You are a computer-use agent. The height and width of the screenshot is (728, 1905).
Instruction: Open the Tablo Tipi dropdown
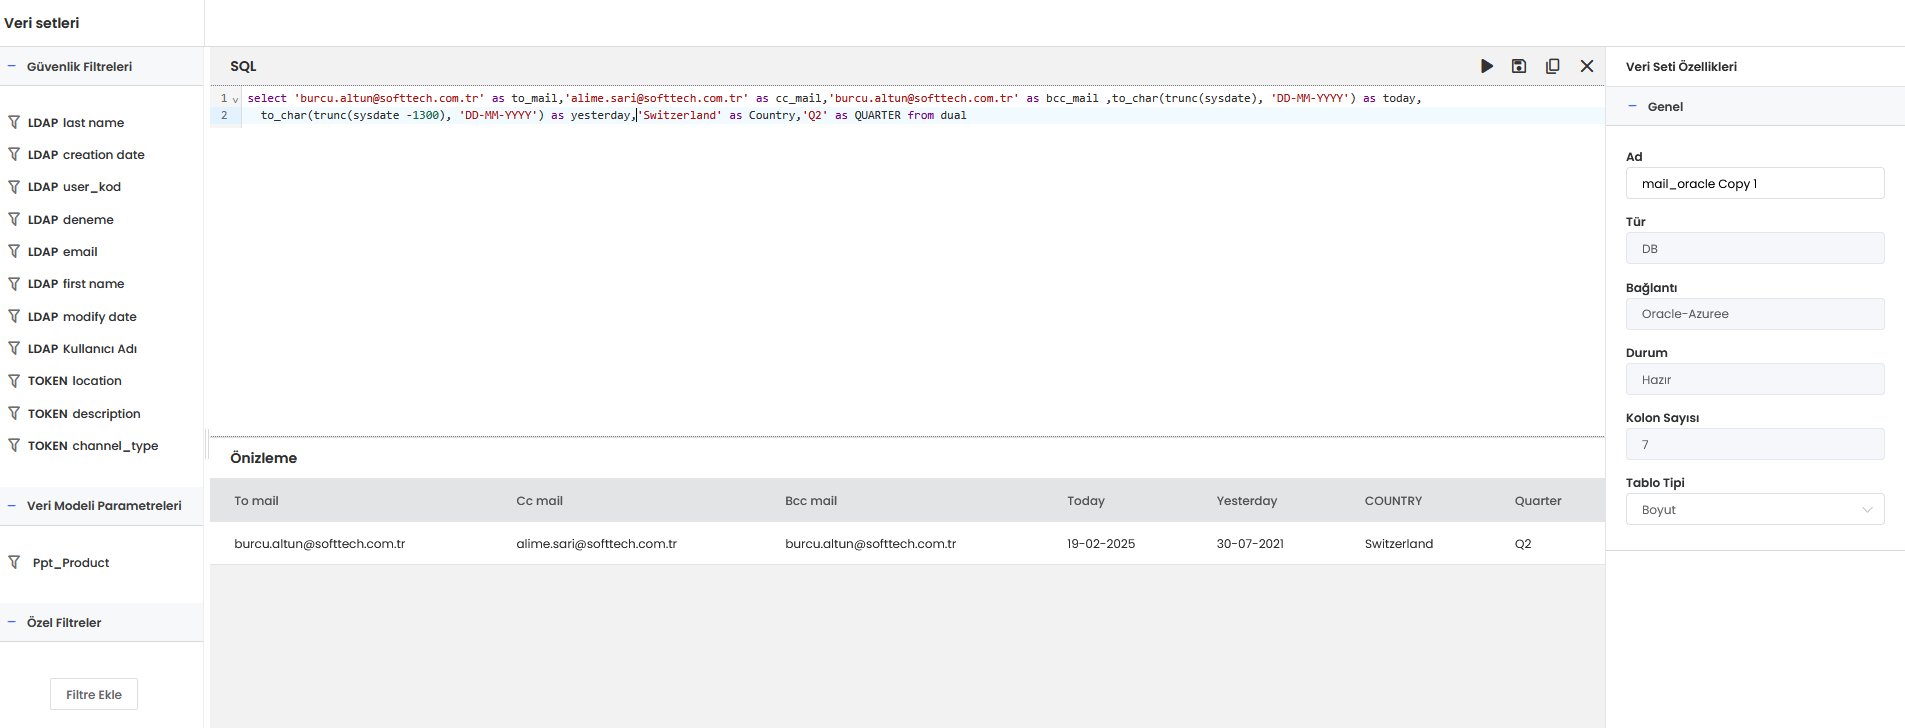[1755, 509]
